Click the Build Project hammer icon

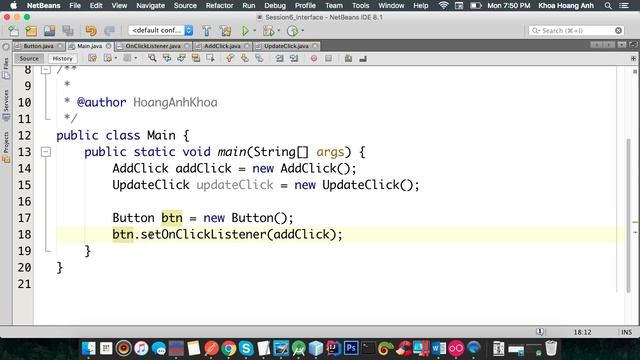click(x=207, y=31)
